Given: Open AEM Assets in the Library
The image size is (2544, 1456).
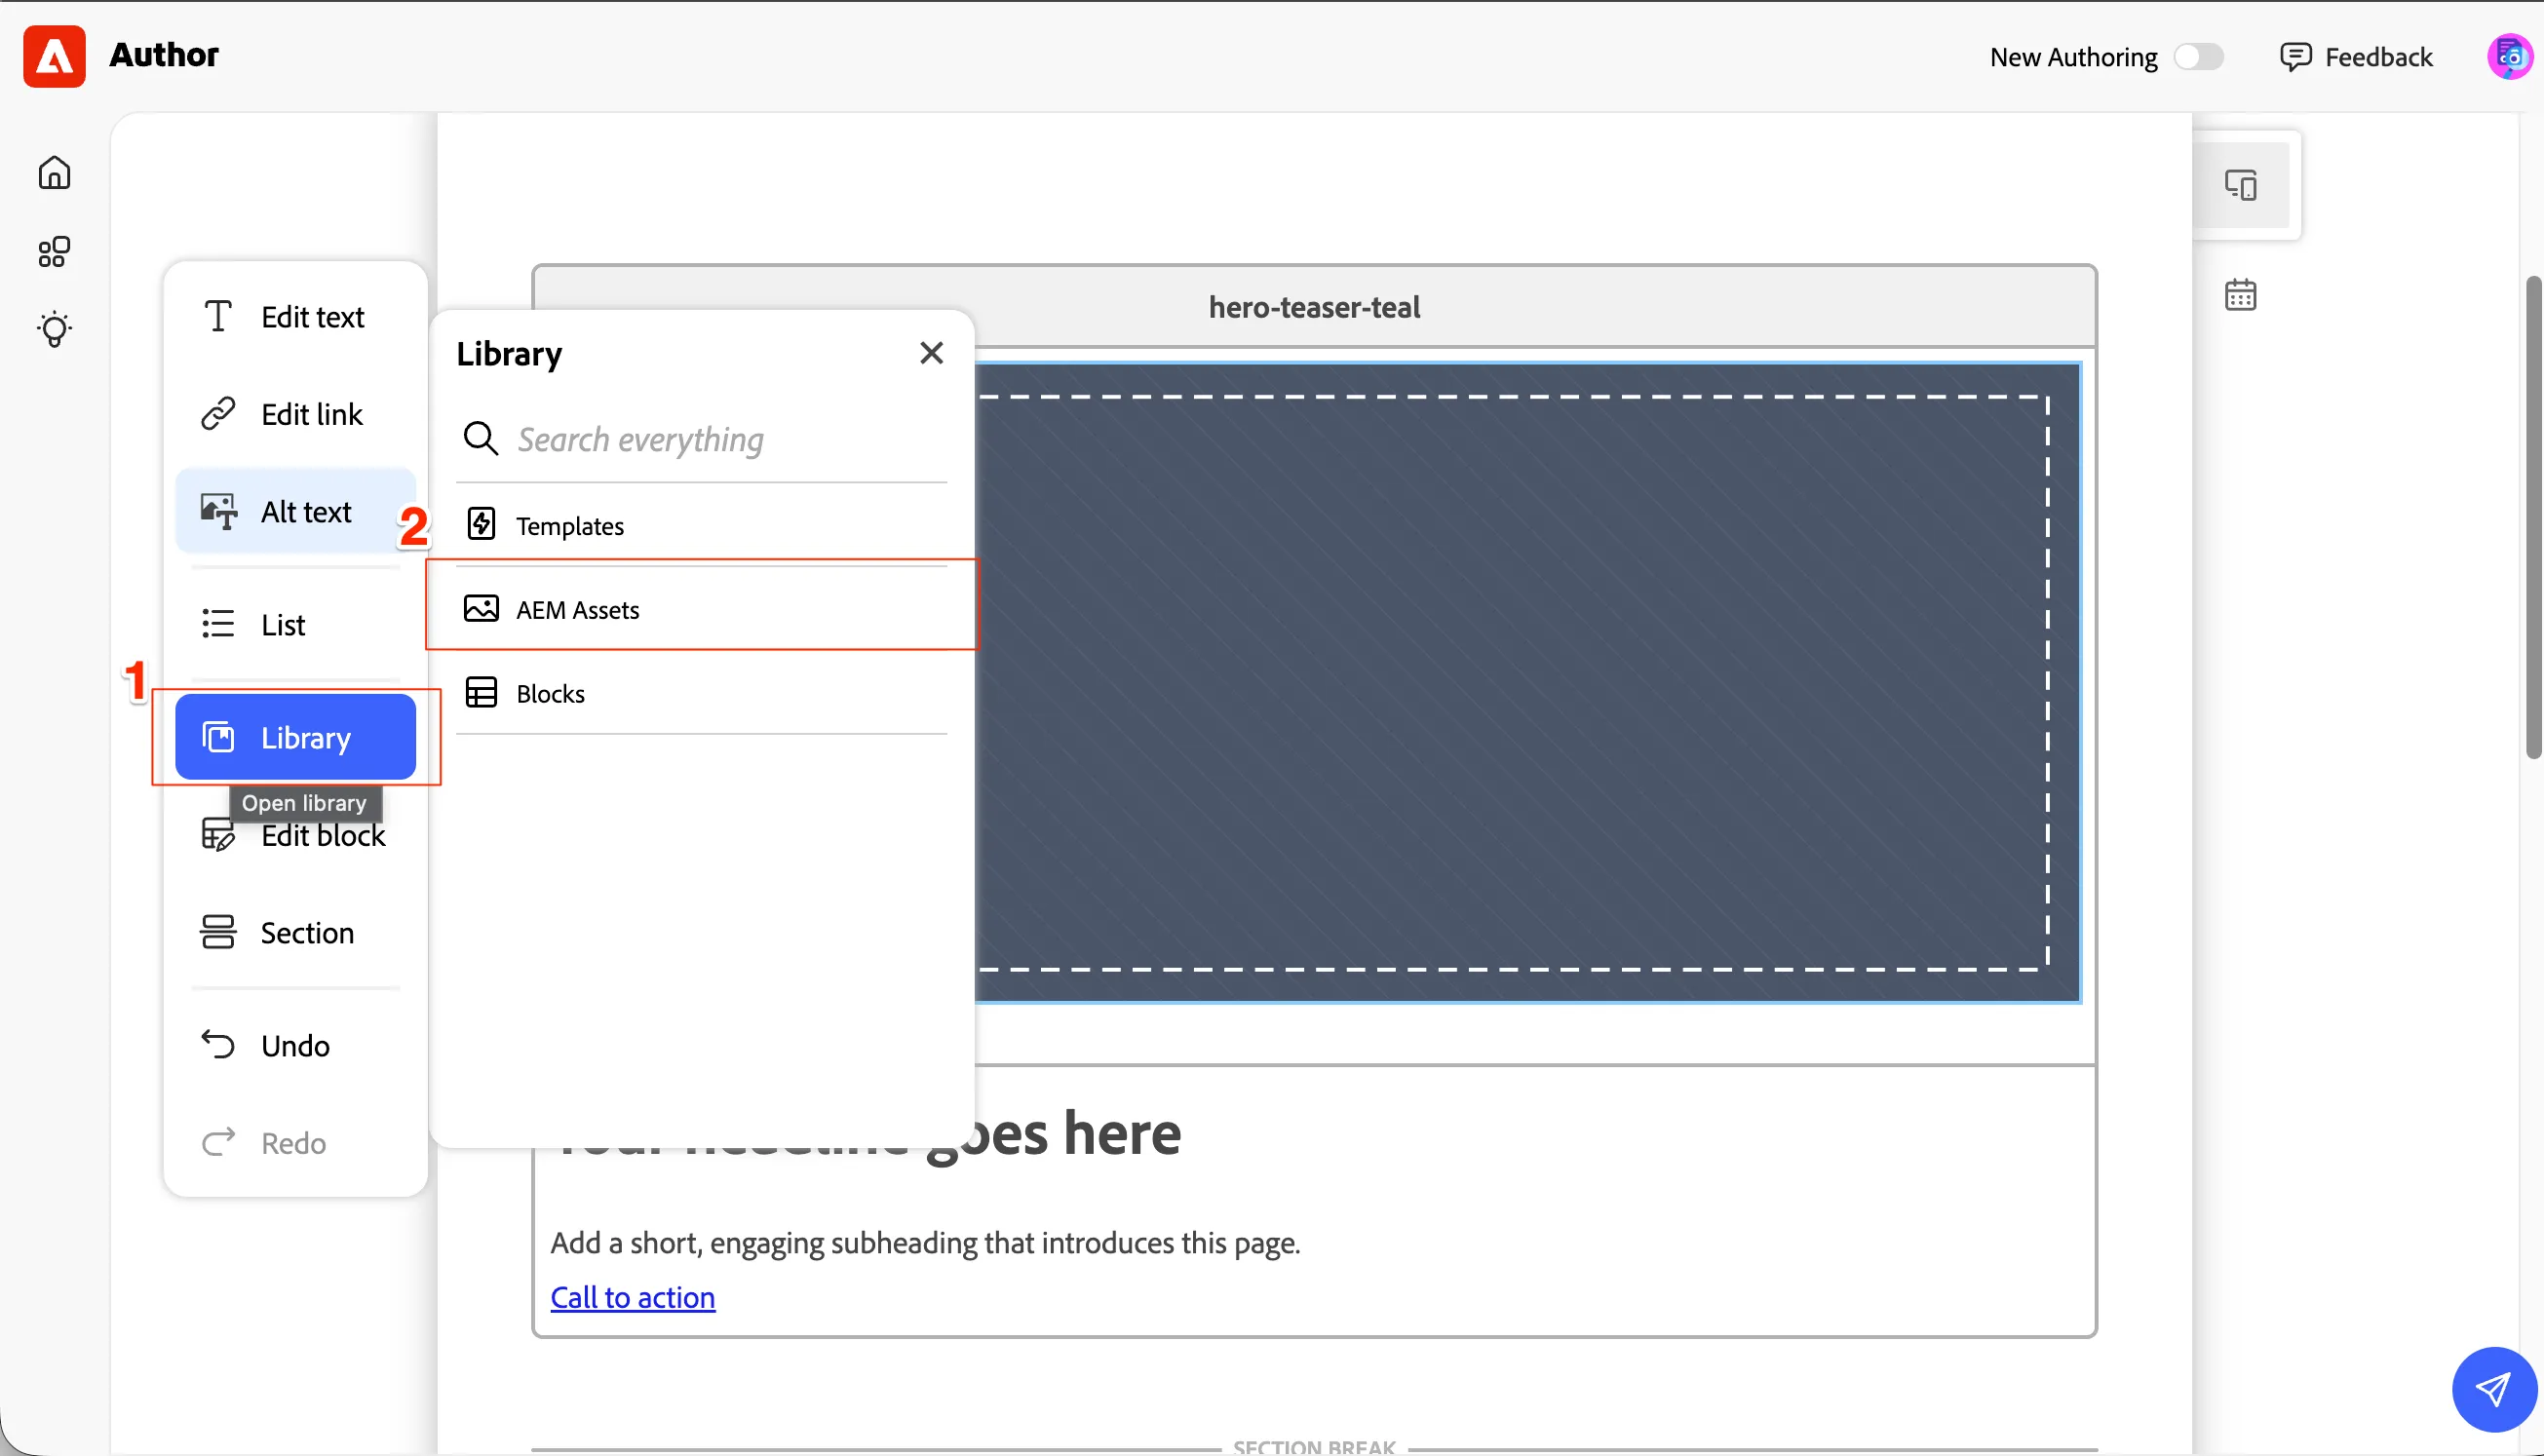Looking at the screenshot, I should pyautogui.click(x=701, y=609).
